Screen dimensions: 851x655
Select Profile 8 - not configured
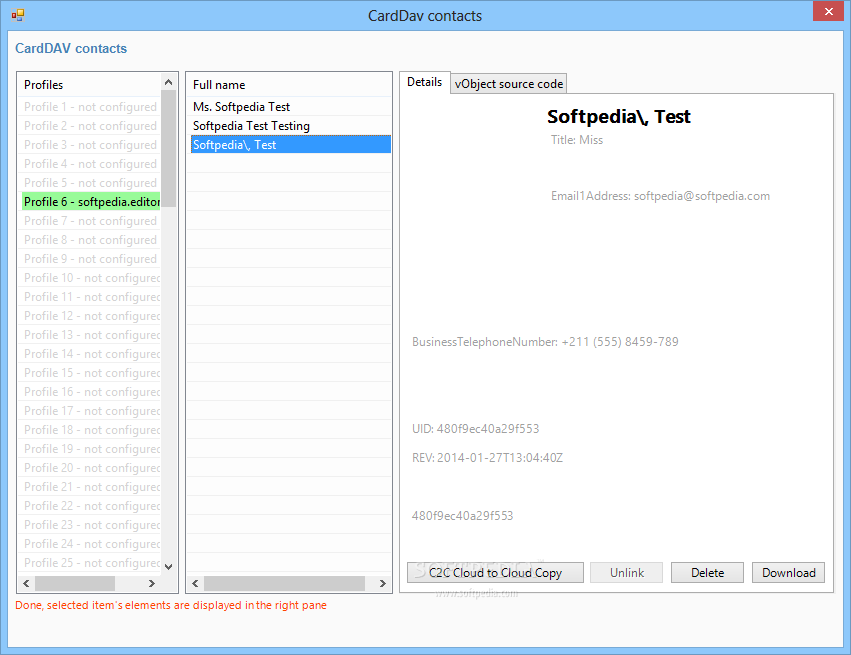point(91,240)
